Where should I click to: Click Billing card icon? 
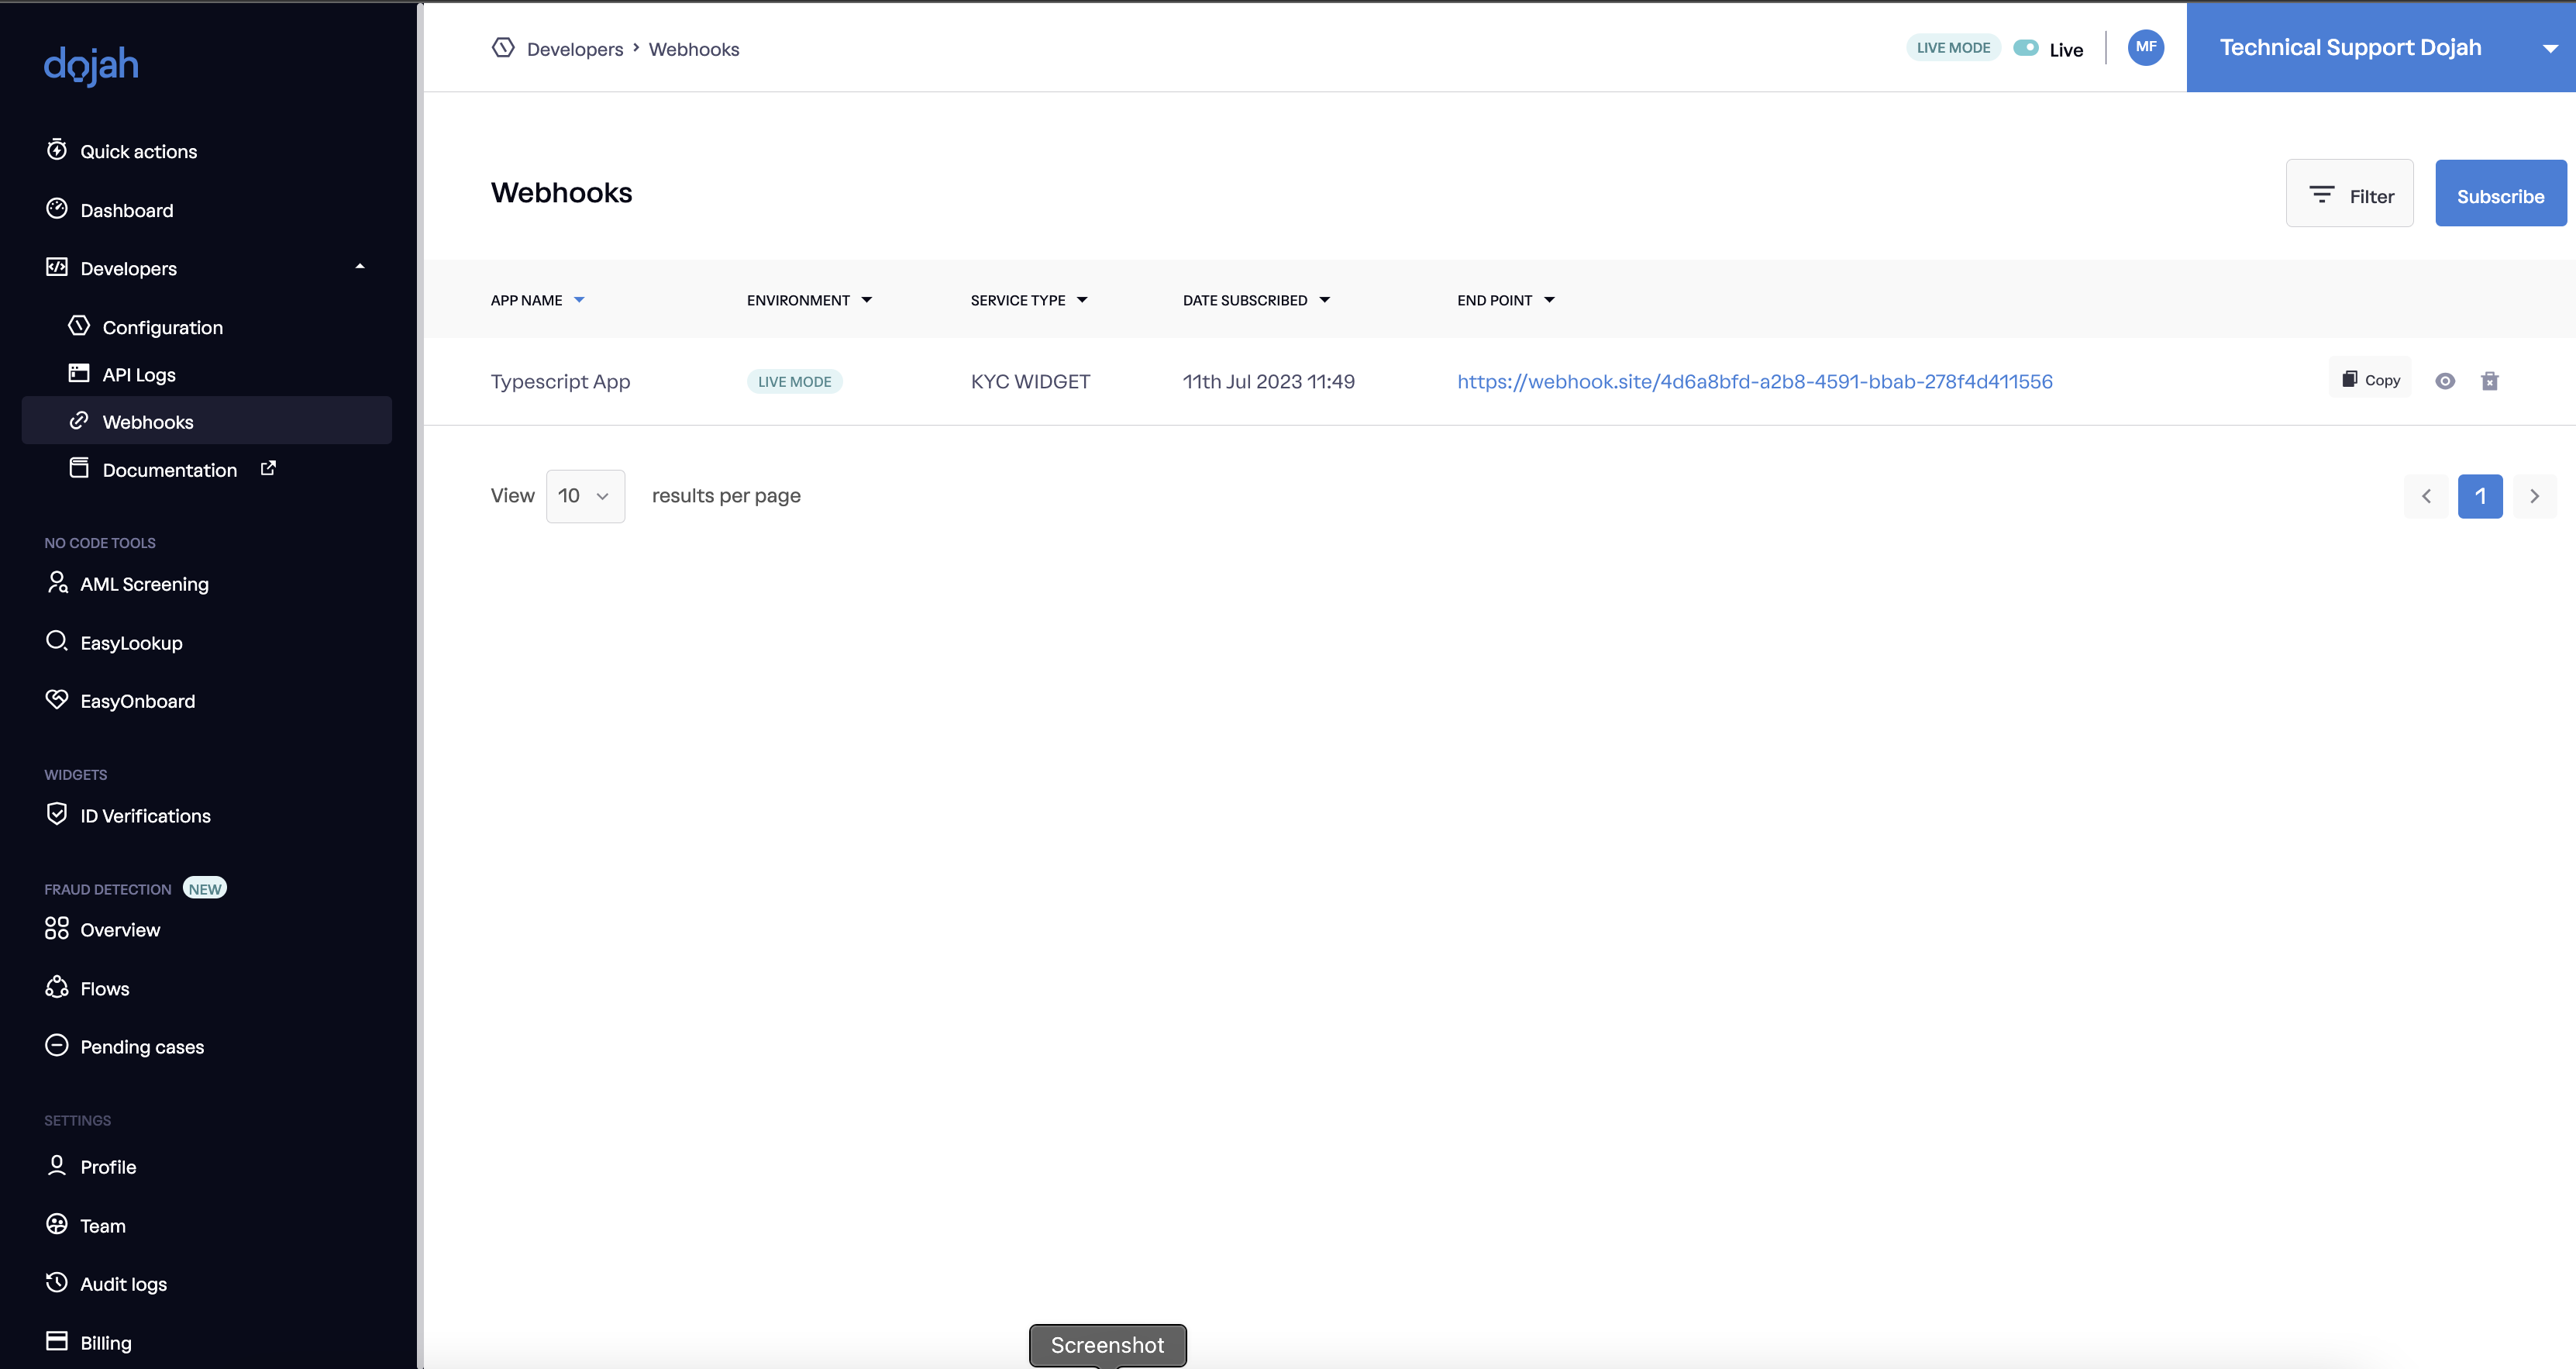57,1341
